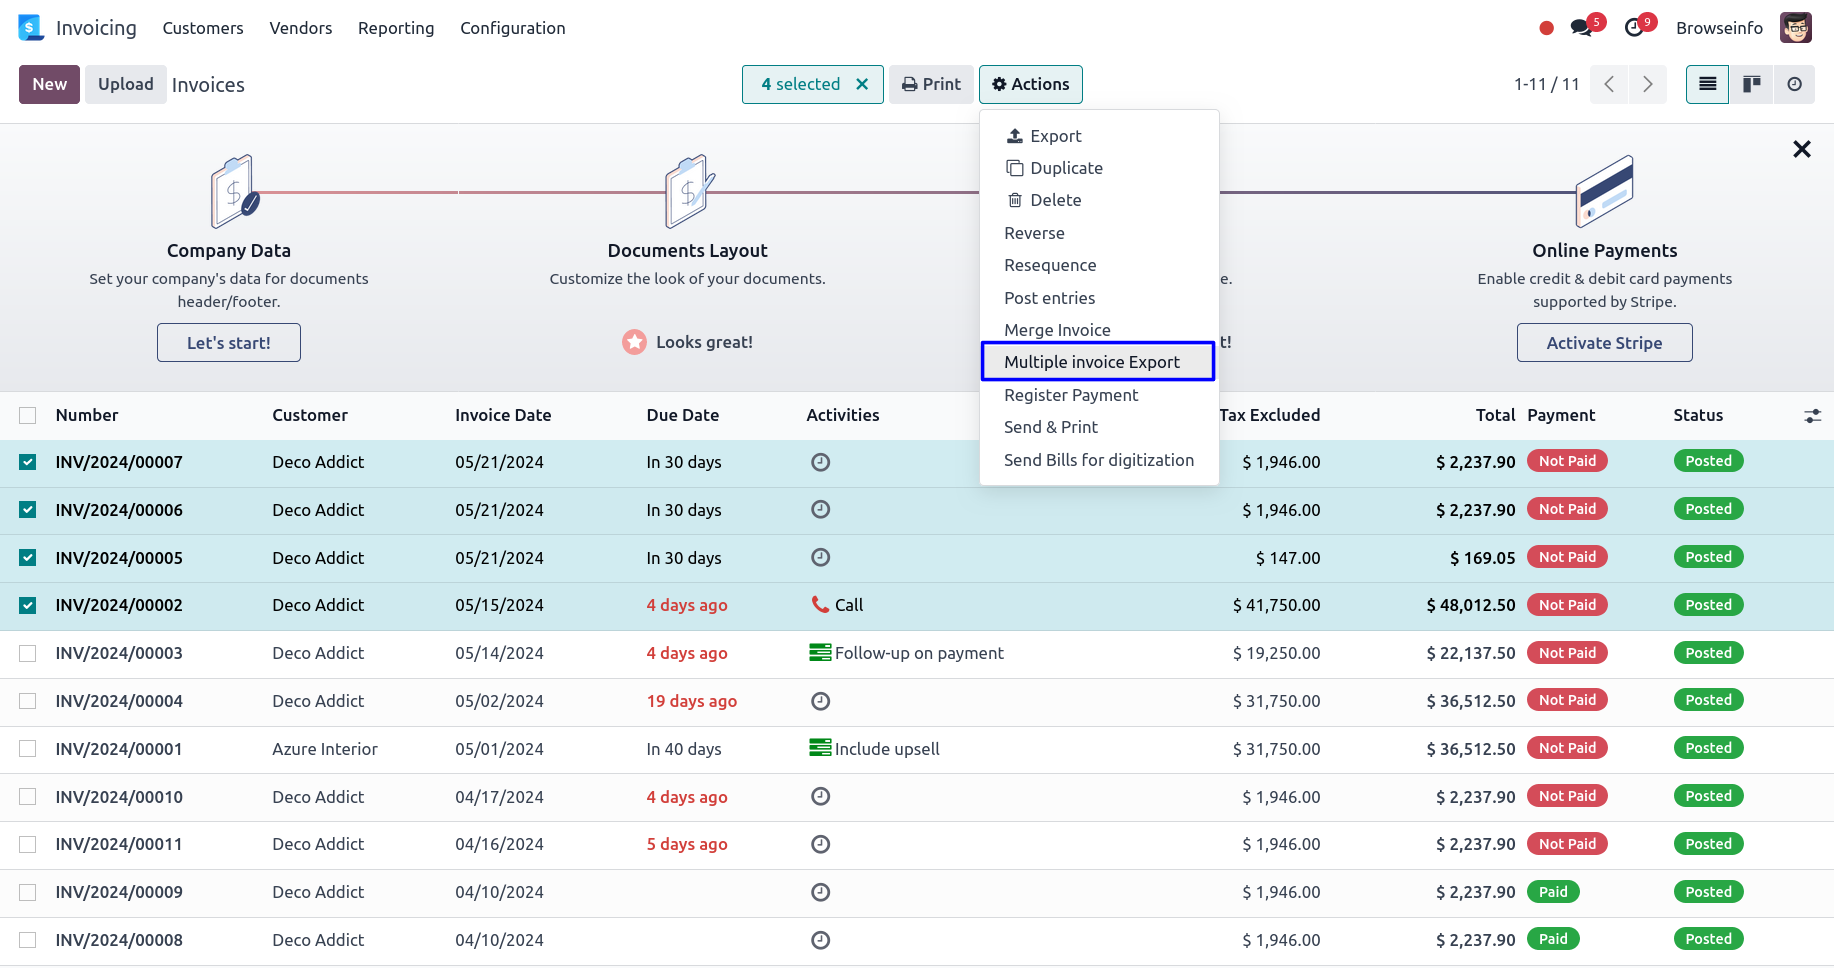
Task: Switch to Kanban view icon
Action: (1751, 85)
